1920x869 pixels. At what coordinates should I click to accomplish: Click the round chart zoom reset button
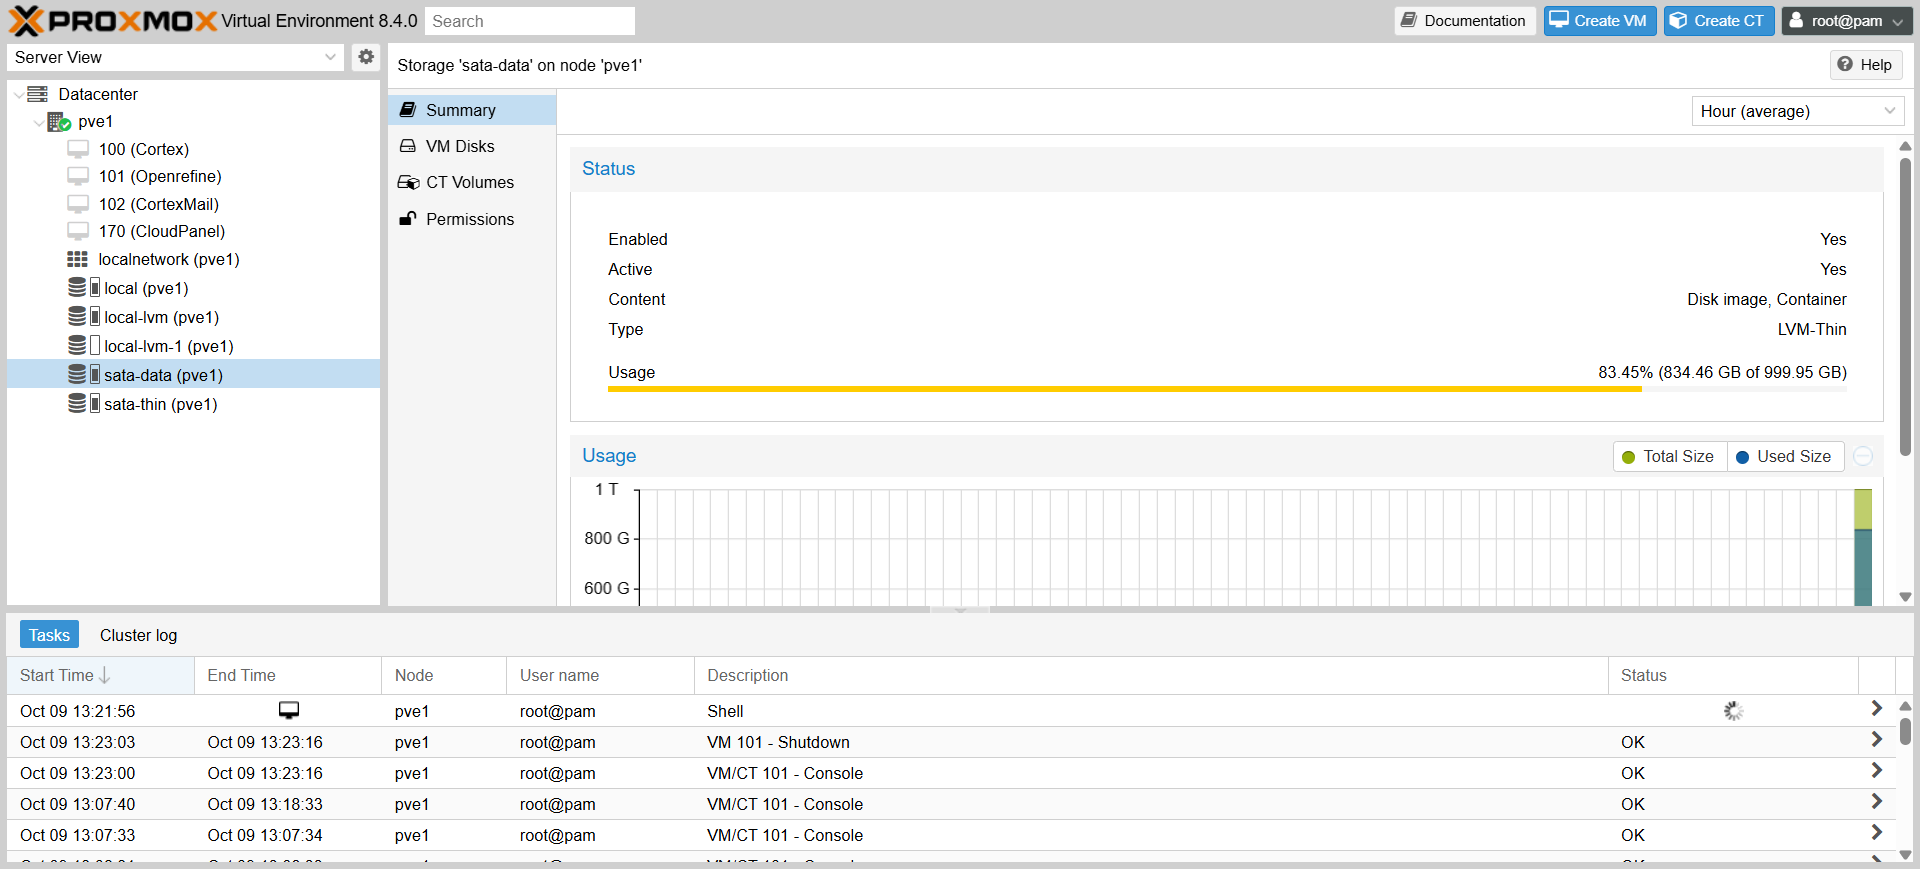pos(1863,456)
